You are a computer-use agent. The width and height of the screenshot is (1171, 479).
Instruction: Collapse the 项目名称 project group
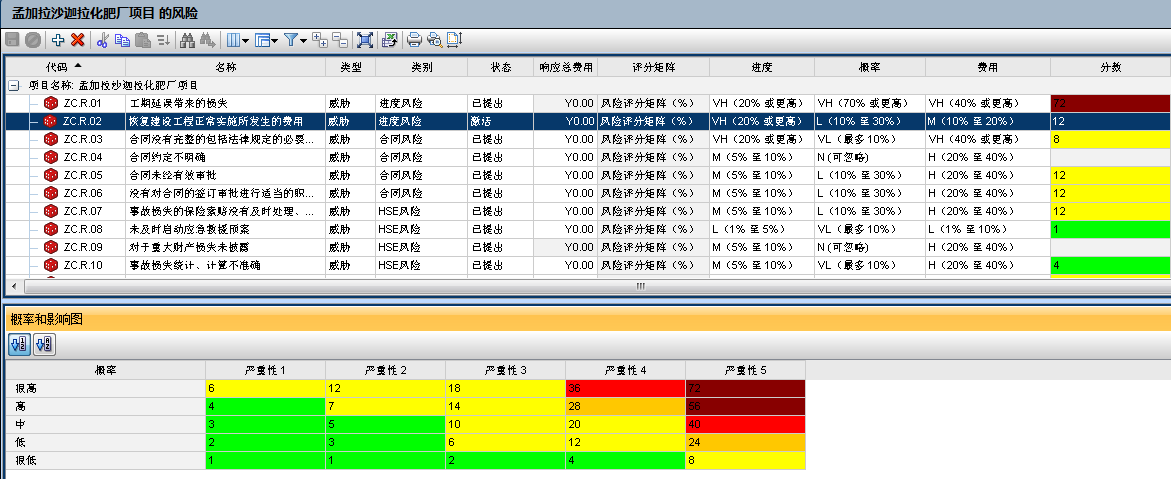pos(14,86)
